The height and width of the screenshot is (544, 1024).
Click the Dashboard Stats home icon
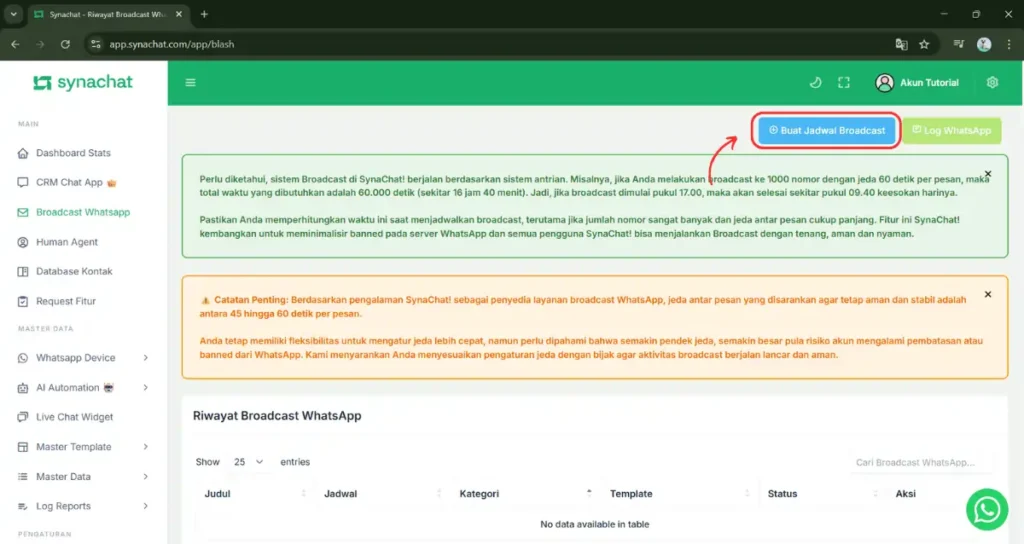coord(23,153)
